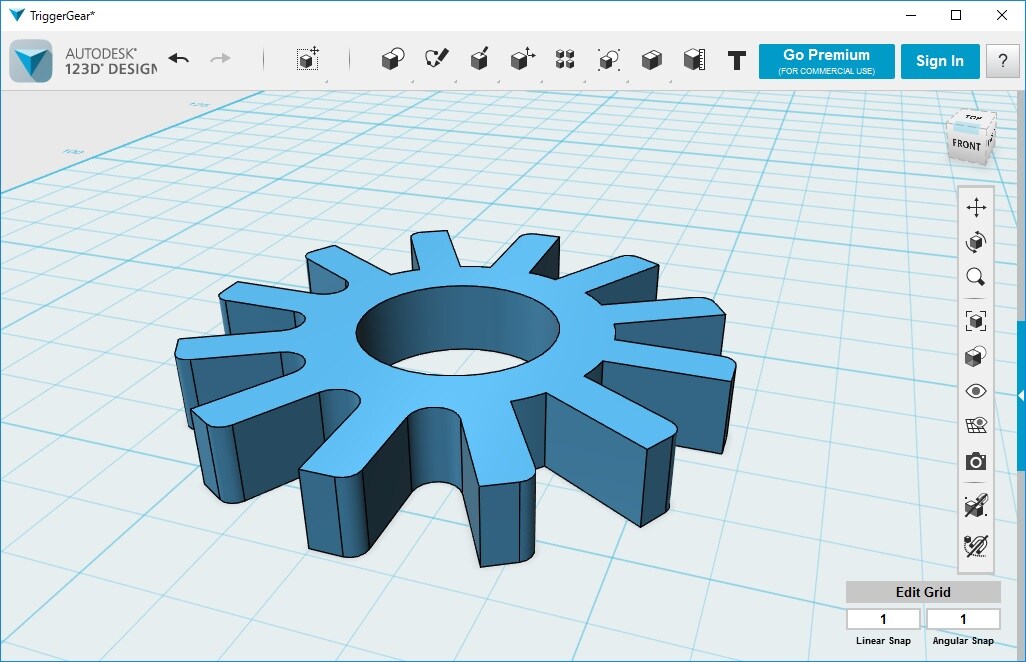Click the Linear Snap value field
Image resolution: width=1026 pixels, height=662 pixels.
[883, 619]
